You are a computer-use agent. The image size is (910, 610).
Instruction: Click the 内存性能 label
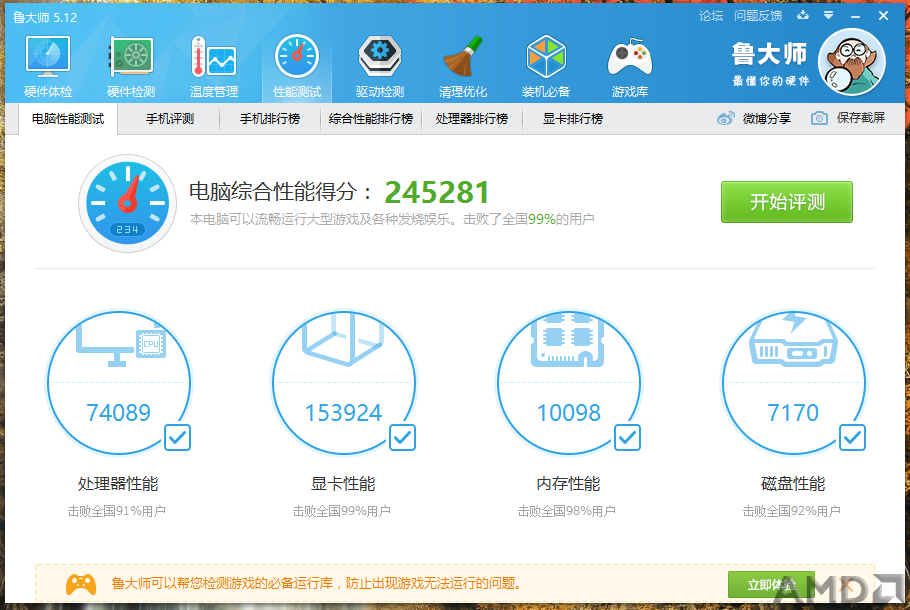[568, 483]
